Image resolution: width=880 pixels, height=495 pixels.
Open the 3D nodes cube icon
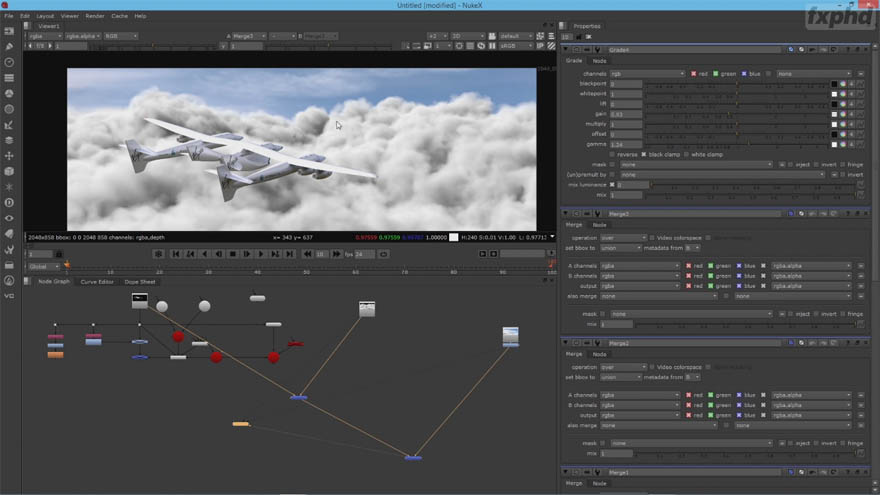click(x=9, y=172)
